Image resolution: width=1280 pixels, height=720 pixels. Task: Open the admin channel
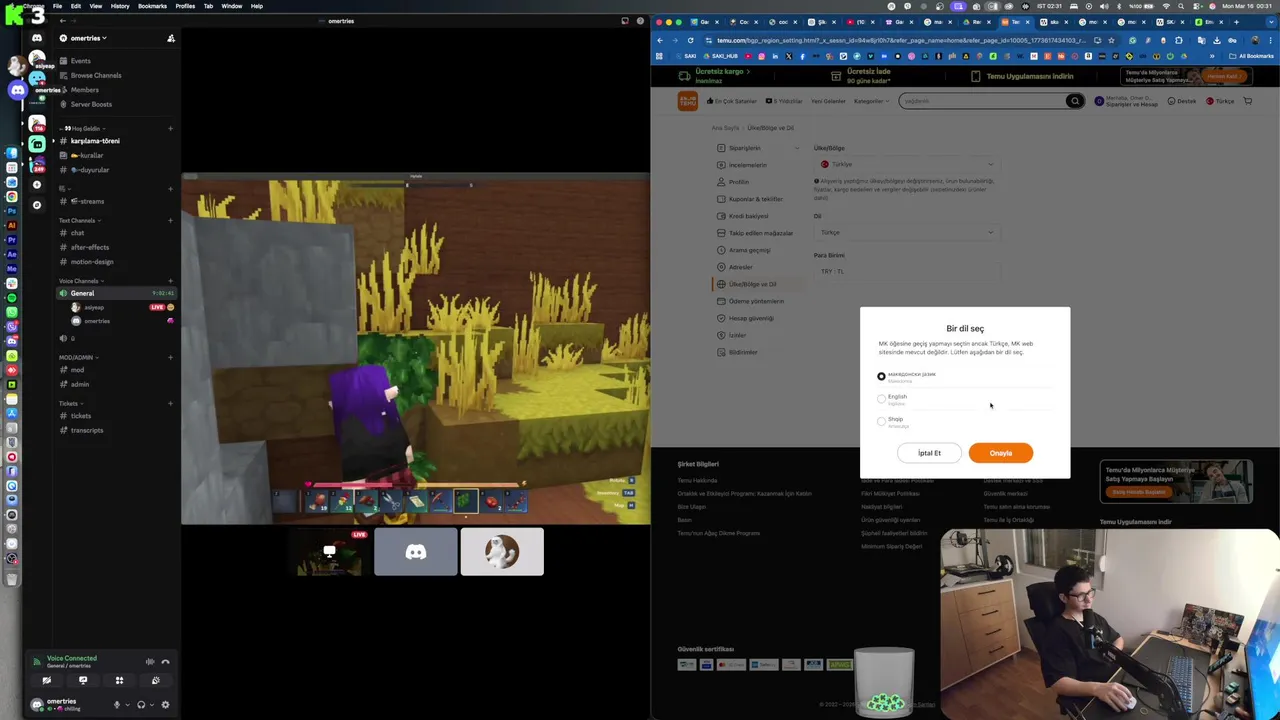pyautogui.click(x=79, y=384)
